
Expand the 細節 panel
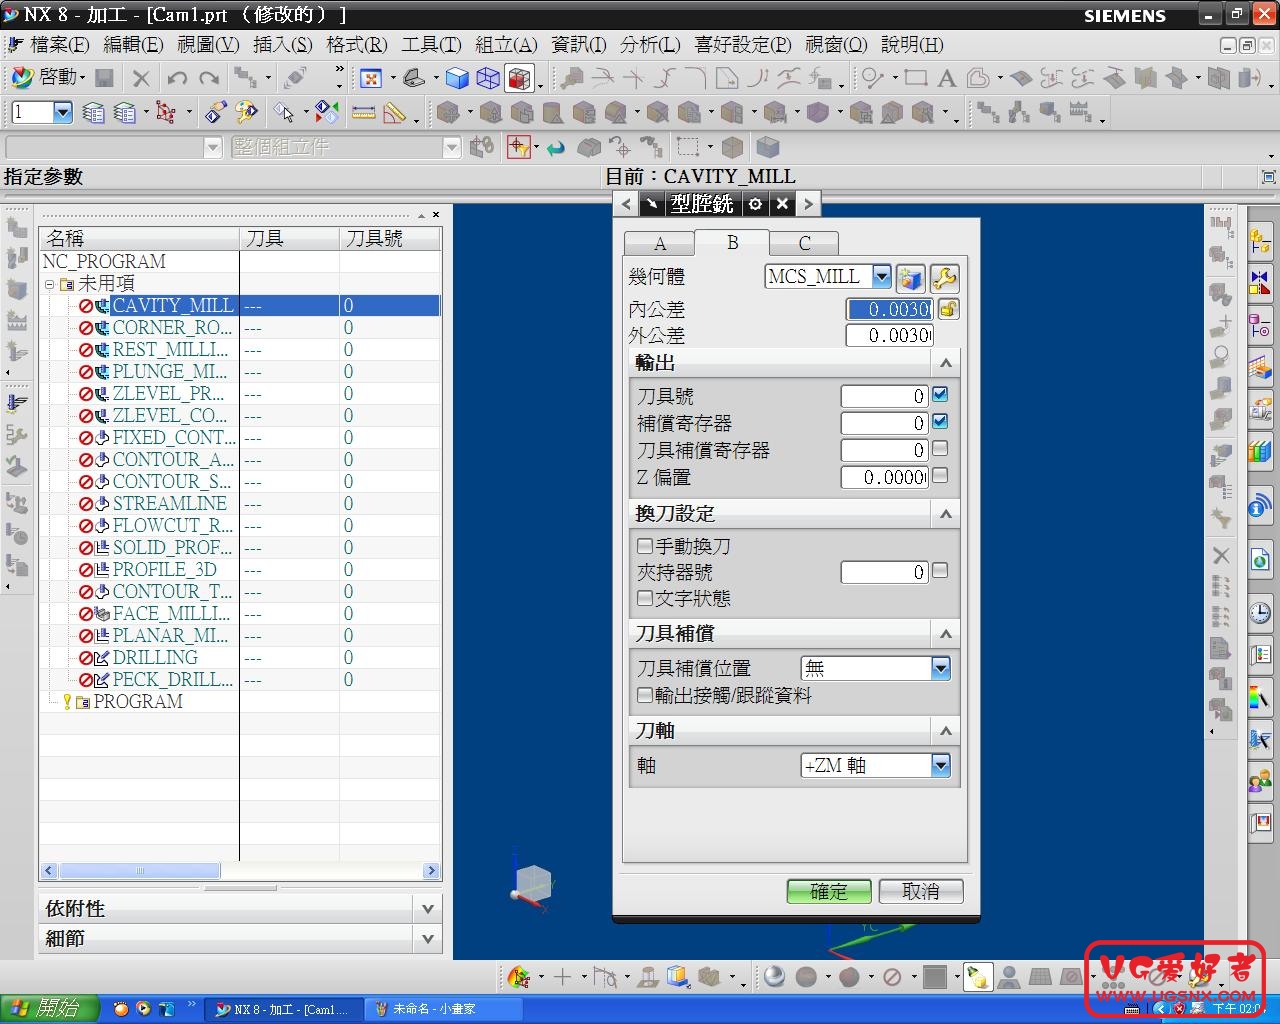coord(428,939)
